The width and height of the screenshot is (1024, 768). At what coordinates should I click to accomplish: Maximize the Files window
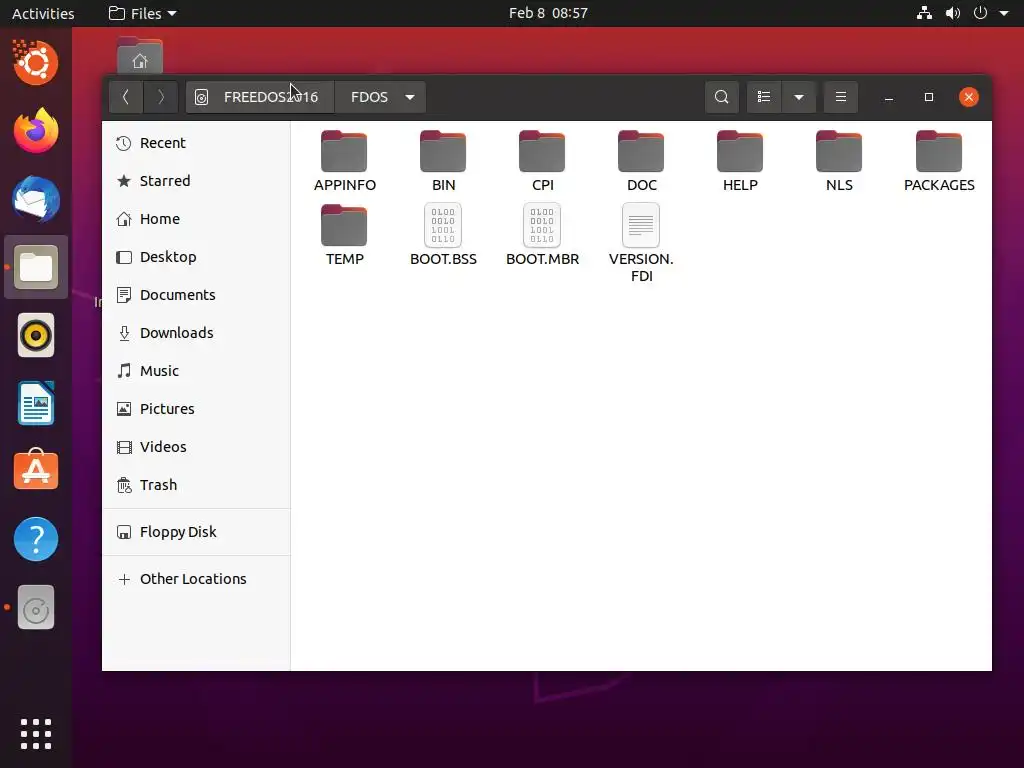click(929, 97)
